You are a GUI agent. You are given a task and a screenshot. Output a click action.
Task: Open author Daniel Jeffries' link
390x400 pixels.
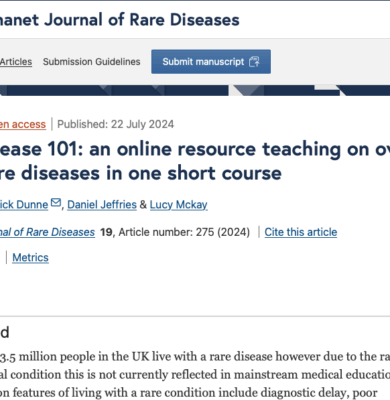pos(102,204)
